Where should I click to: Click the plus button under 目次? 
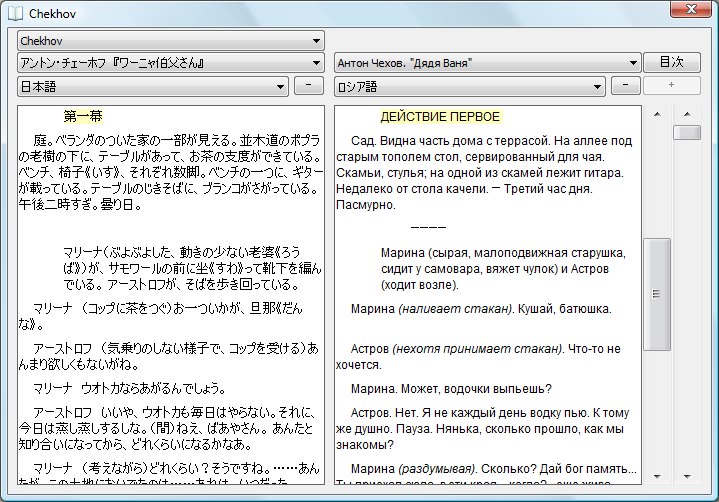point(672,86)
